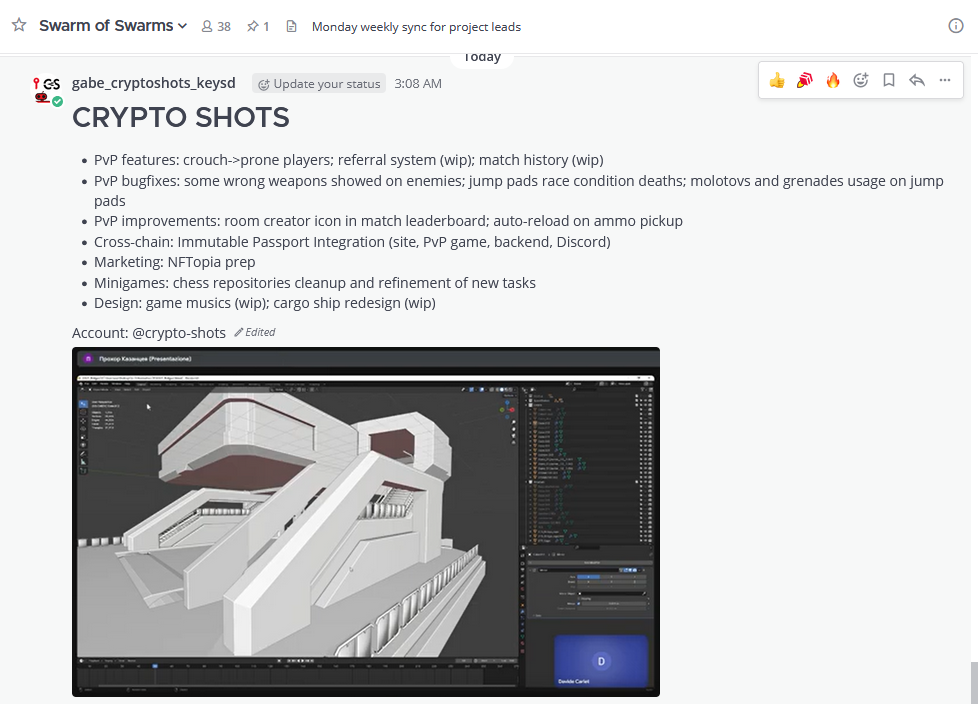Star the Swarm of Swarms channel
Viewport: 978px width, 704px height.
tap(19, 26)
